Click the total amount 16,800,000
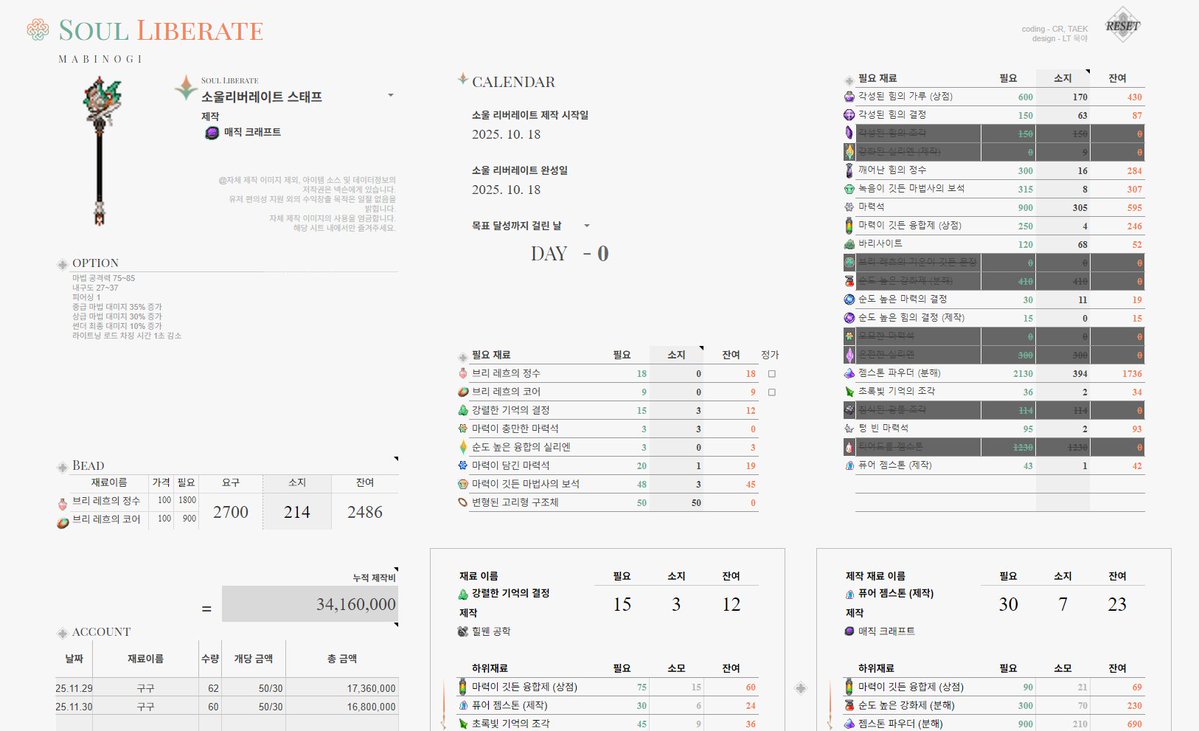Viewport: 1199px width, 731px height. coord(371,707)
